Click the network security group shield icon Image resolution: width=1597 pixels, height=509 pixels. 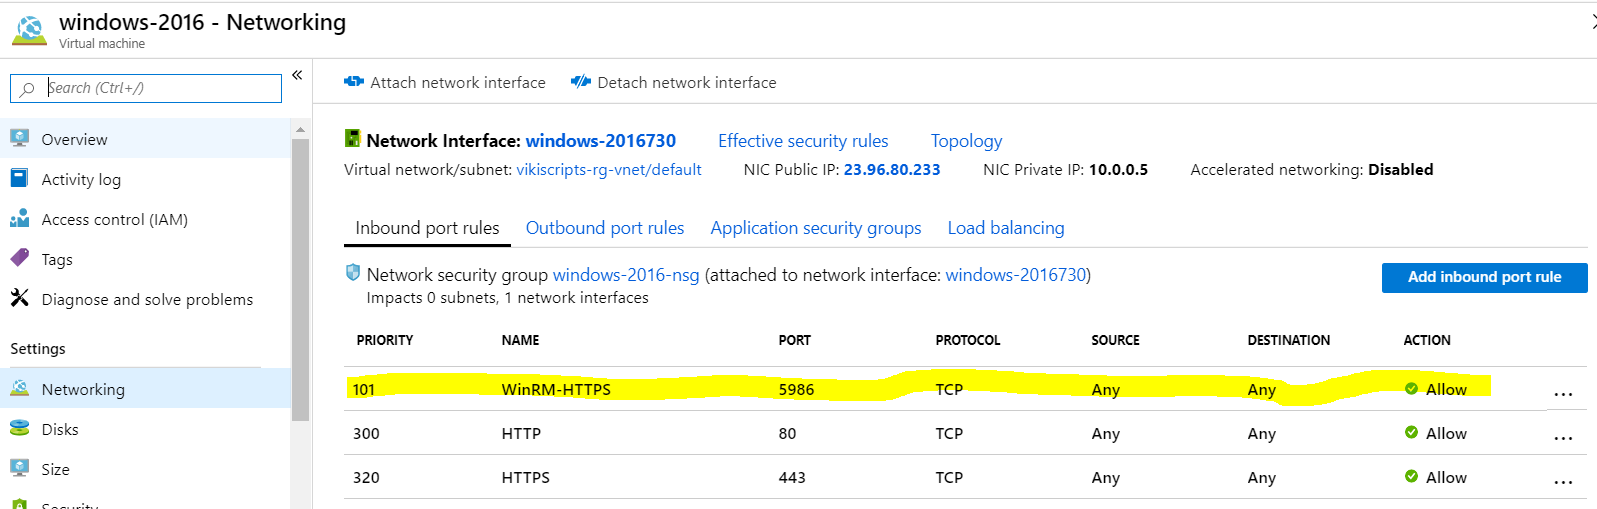tap(353, 272)
